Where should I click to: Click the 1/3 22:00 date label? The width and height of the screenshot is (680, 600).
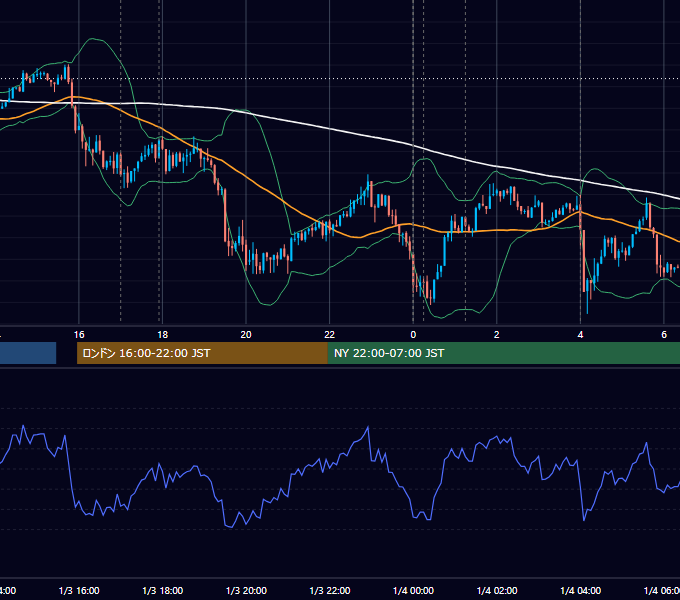[330, 591]
